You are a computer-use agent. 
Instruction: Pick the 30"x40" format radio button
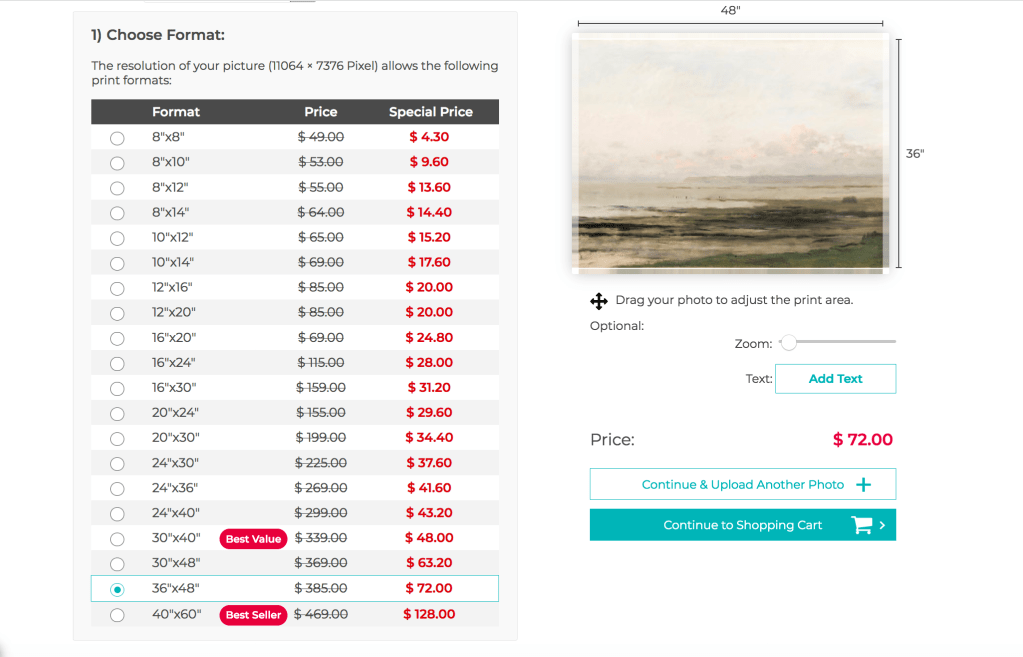pyautogui.click(x=117, y=540)
